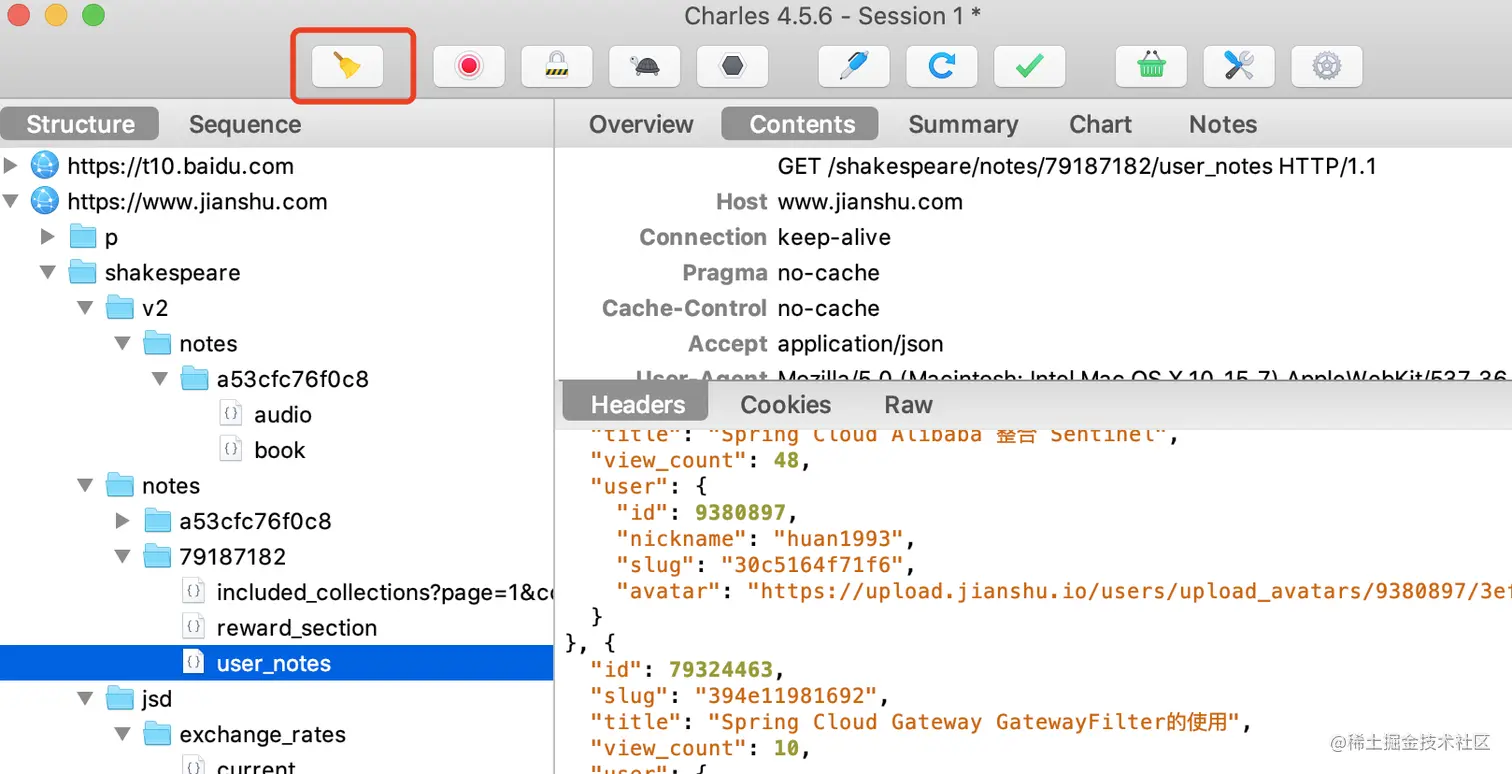
Task: Select the 79187182 folder icon
Action: pyautogui.click(x=157, y=556)
